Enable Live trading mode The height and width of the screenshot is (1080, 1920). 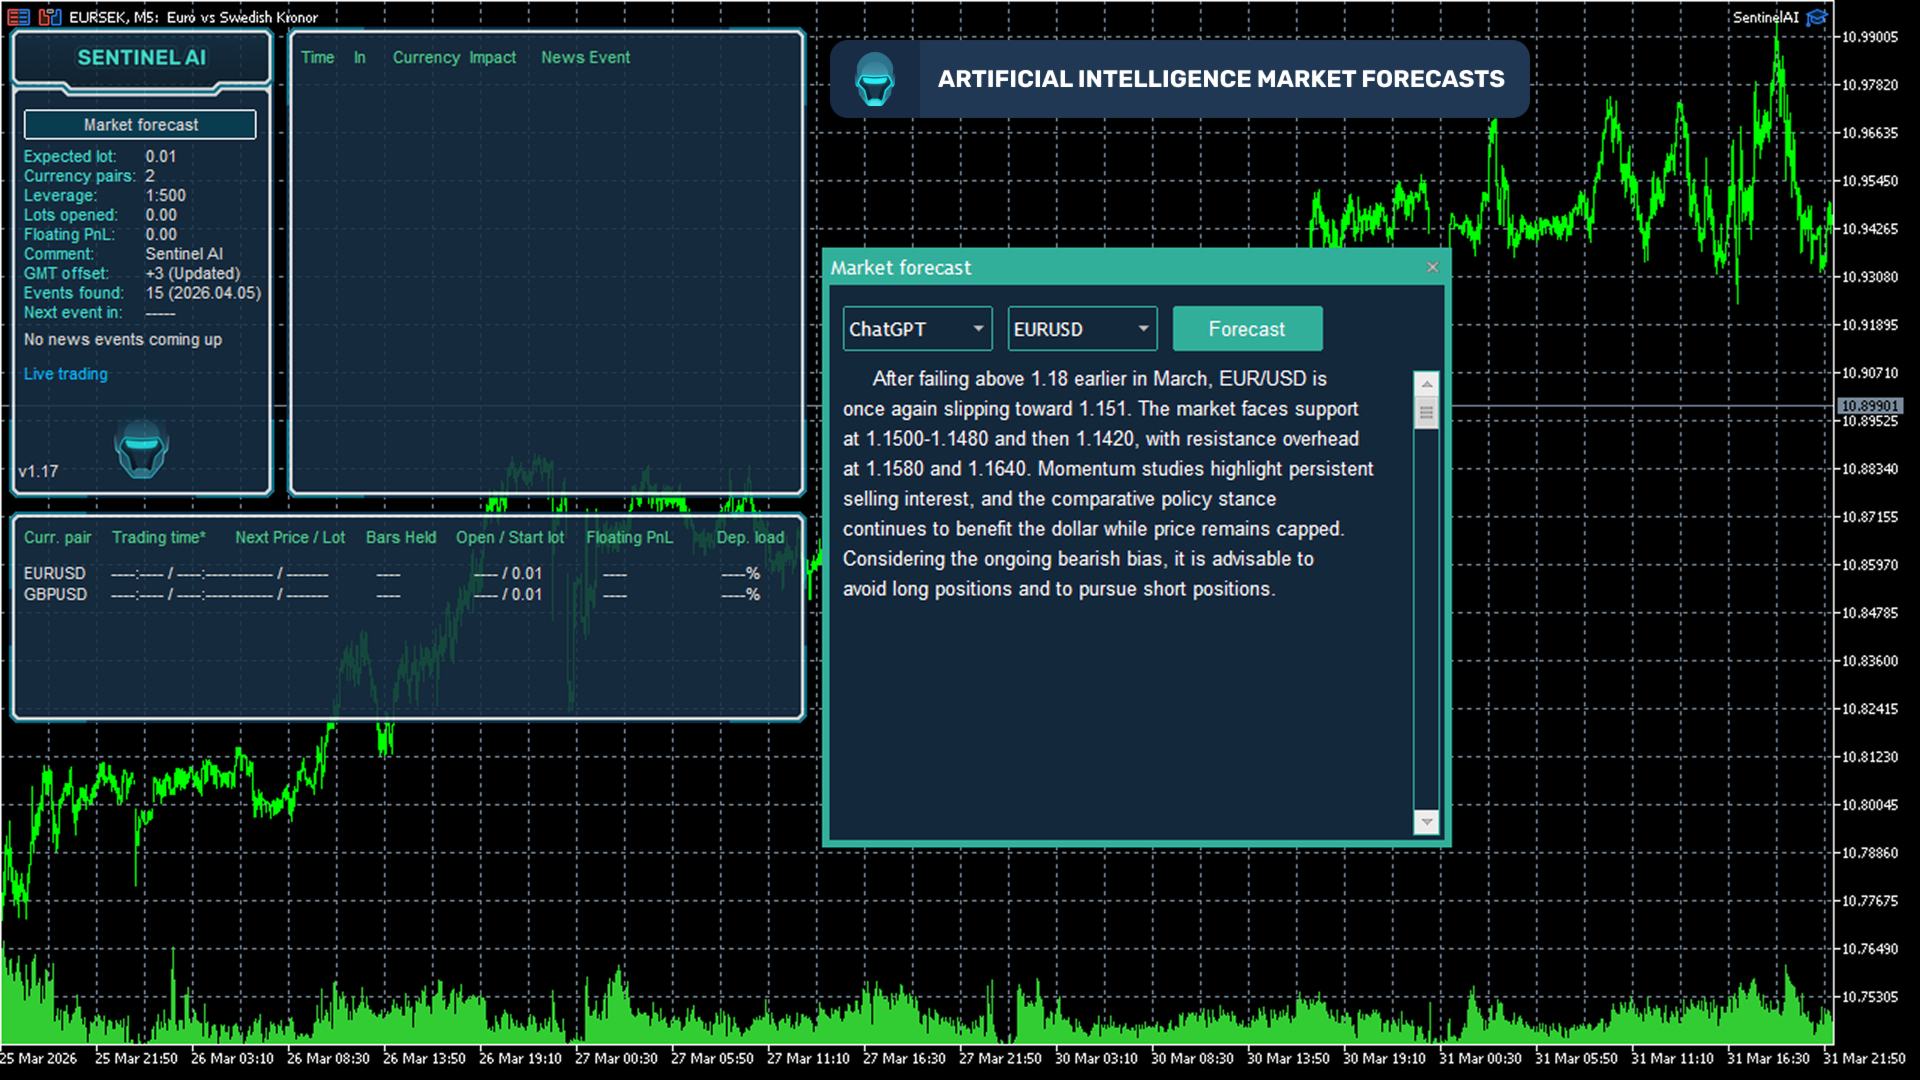(x=65, y=373)
